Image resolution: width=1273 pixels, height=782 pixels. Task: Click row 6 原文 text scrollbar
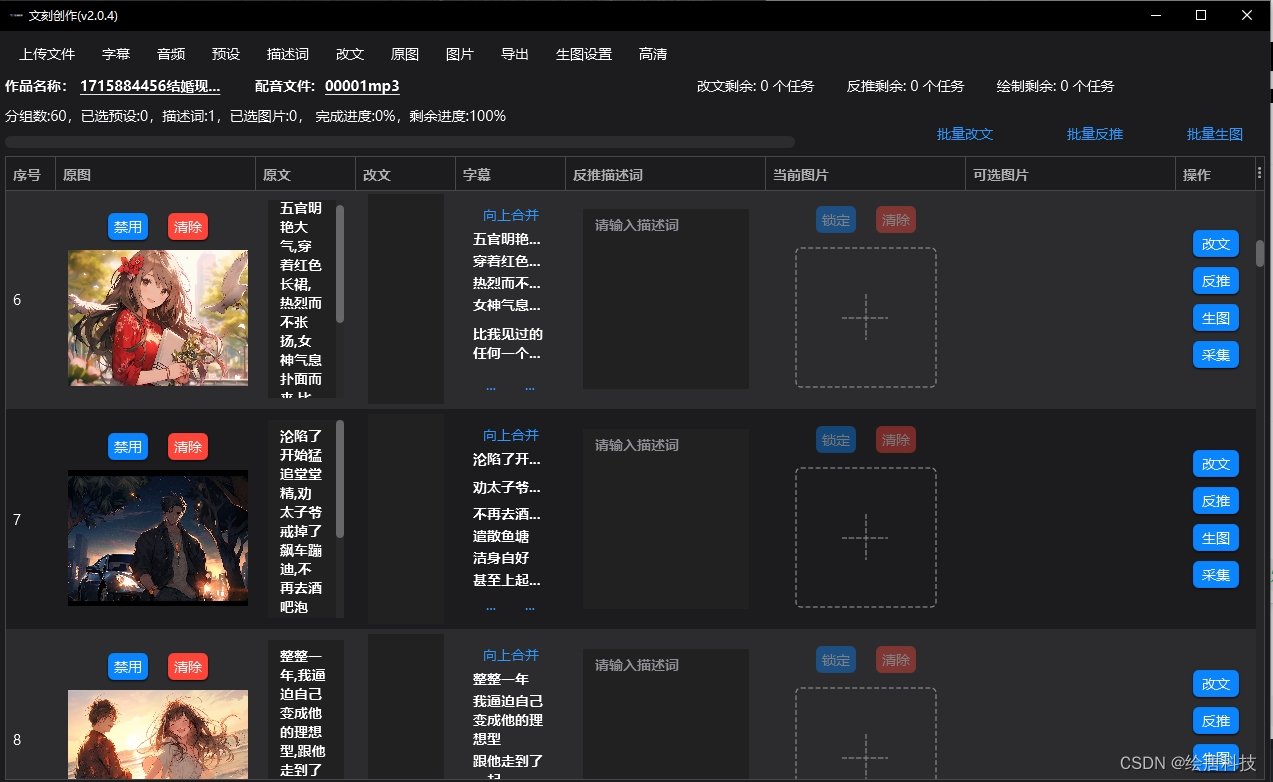[340, 264]
